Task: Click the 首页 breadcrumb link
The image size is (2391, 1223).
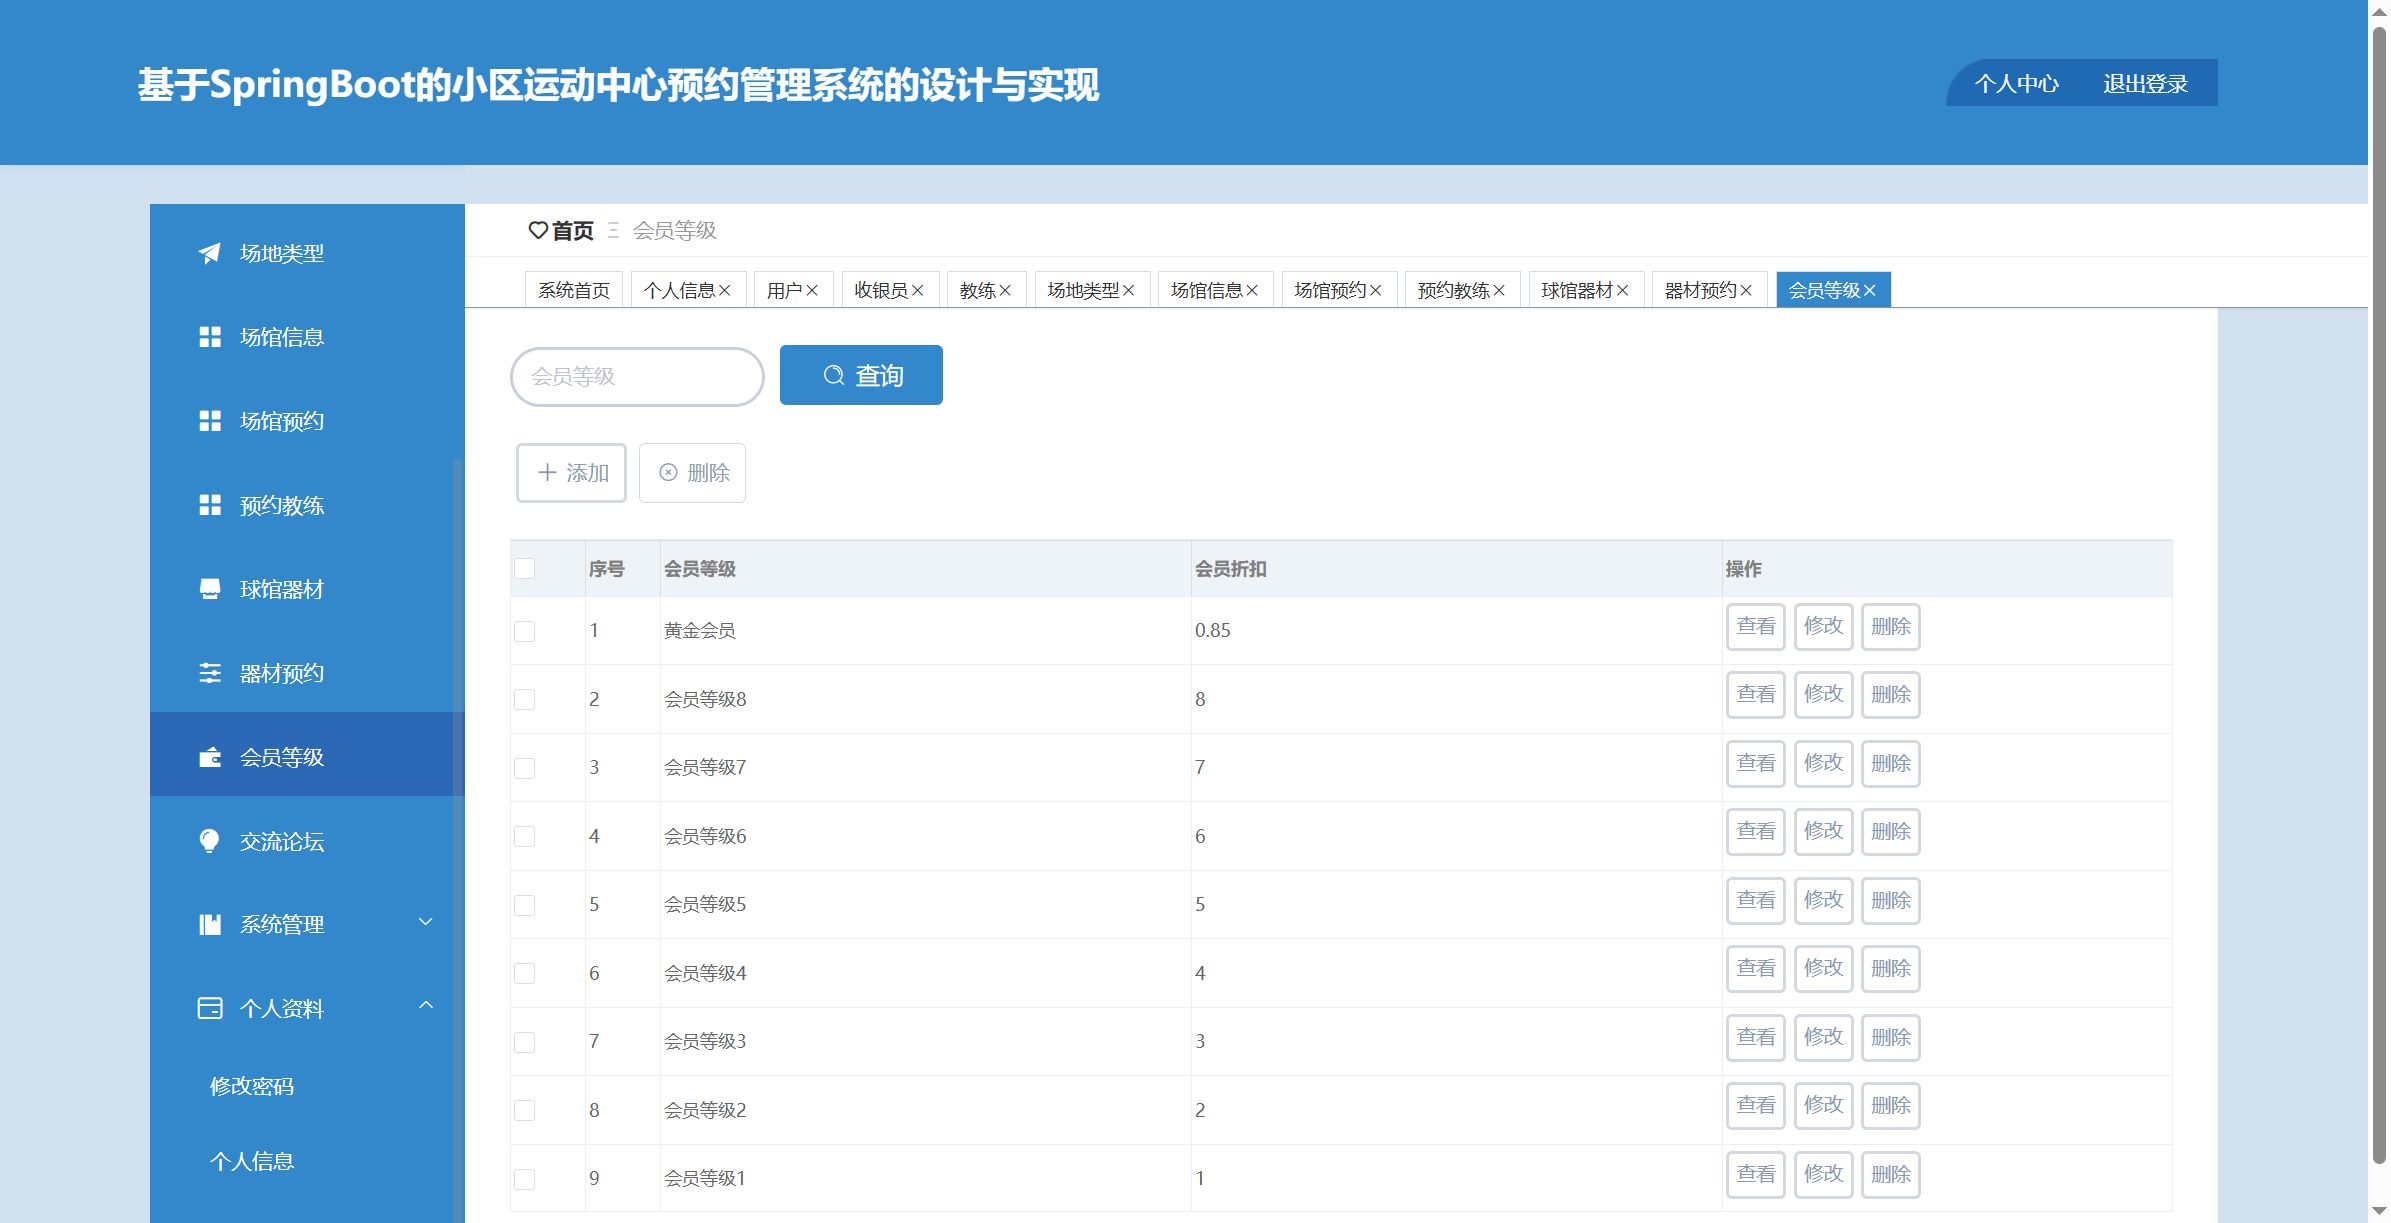Action: pos(573,231)
